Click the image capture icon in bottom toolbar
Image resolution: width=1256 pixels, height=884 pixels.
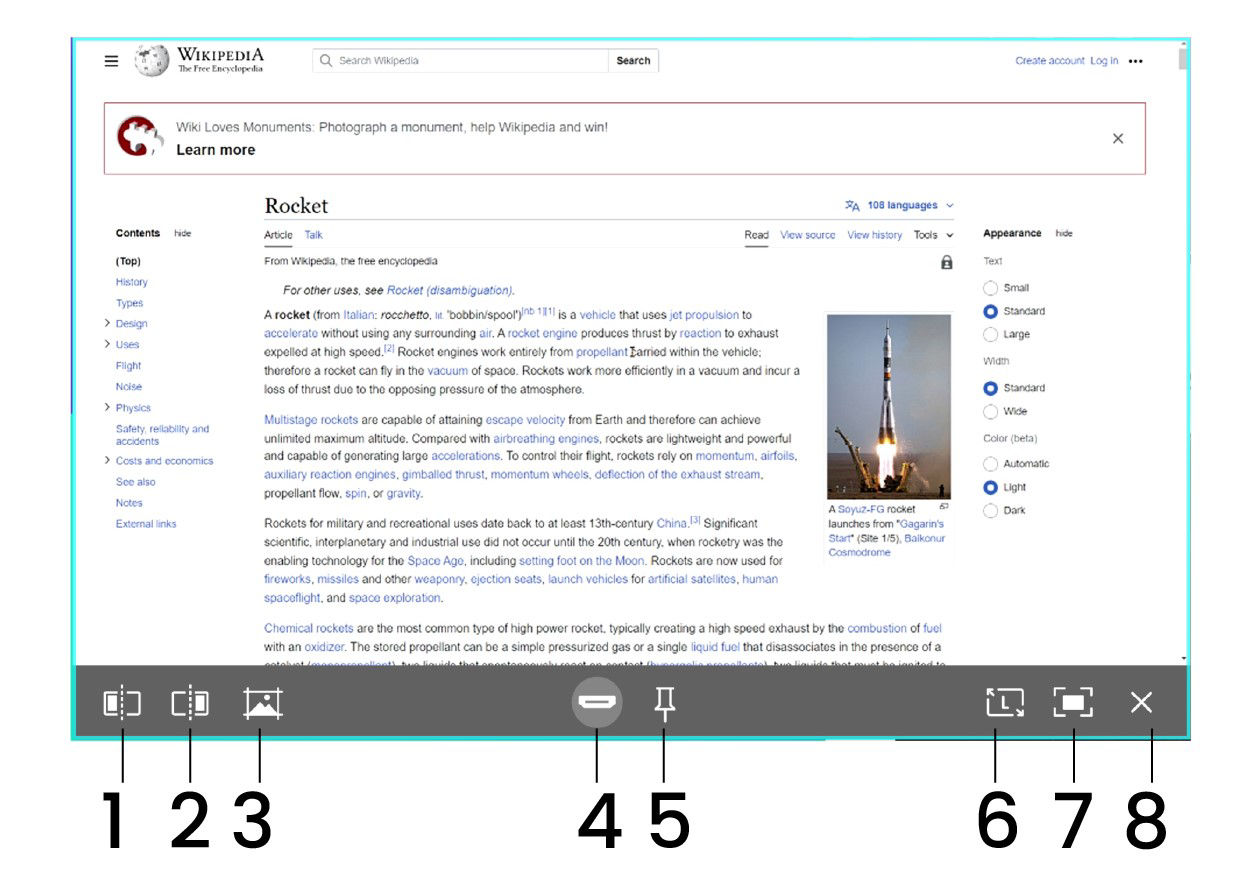tap(262, 704)
